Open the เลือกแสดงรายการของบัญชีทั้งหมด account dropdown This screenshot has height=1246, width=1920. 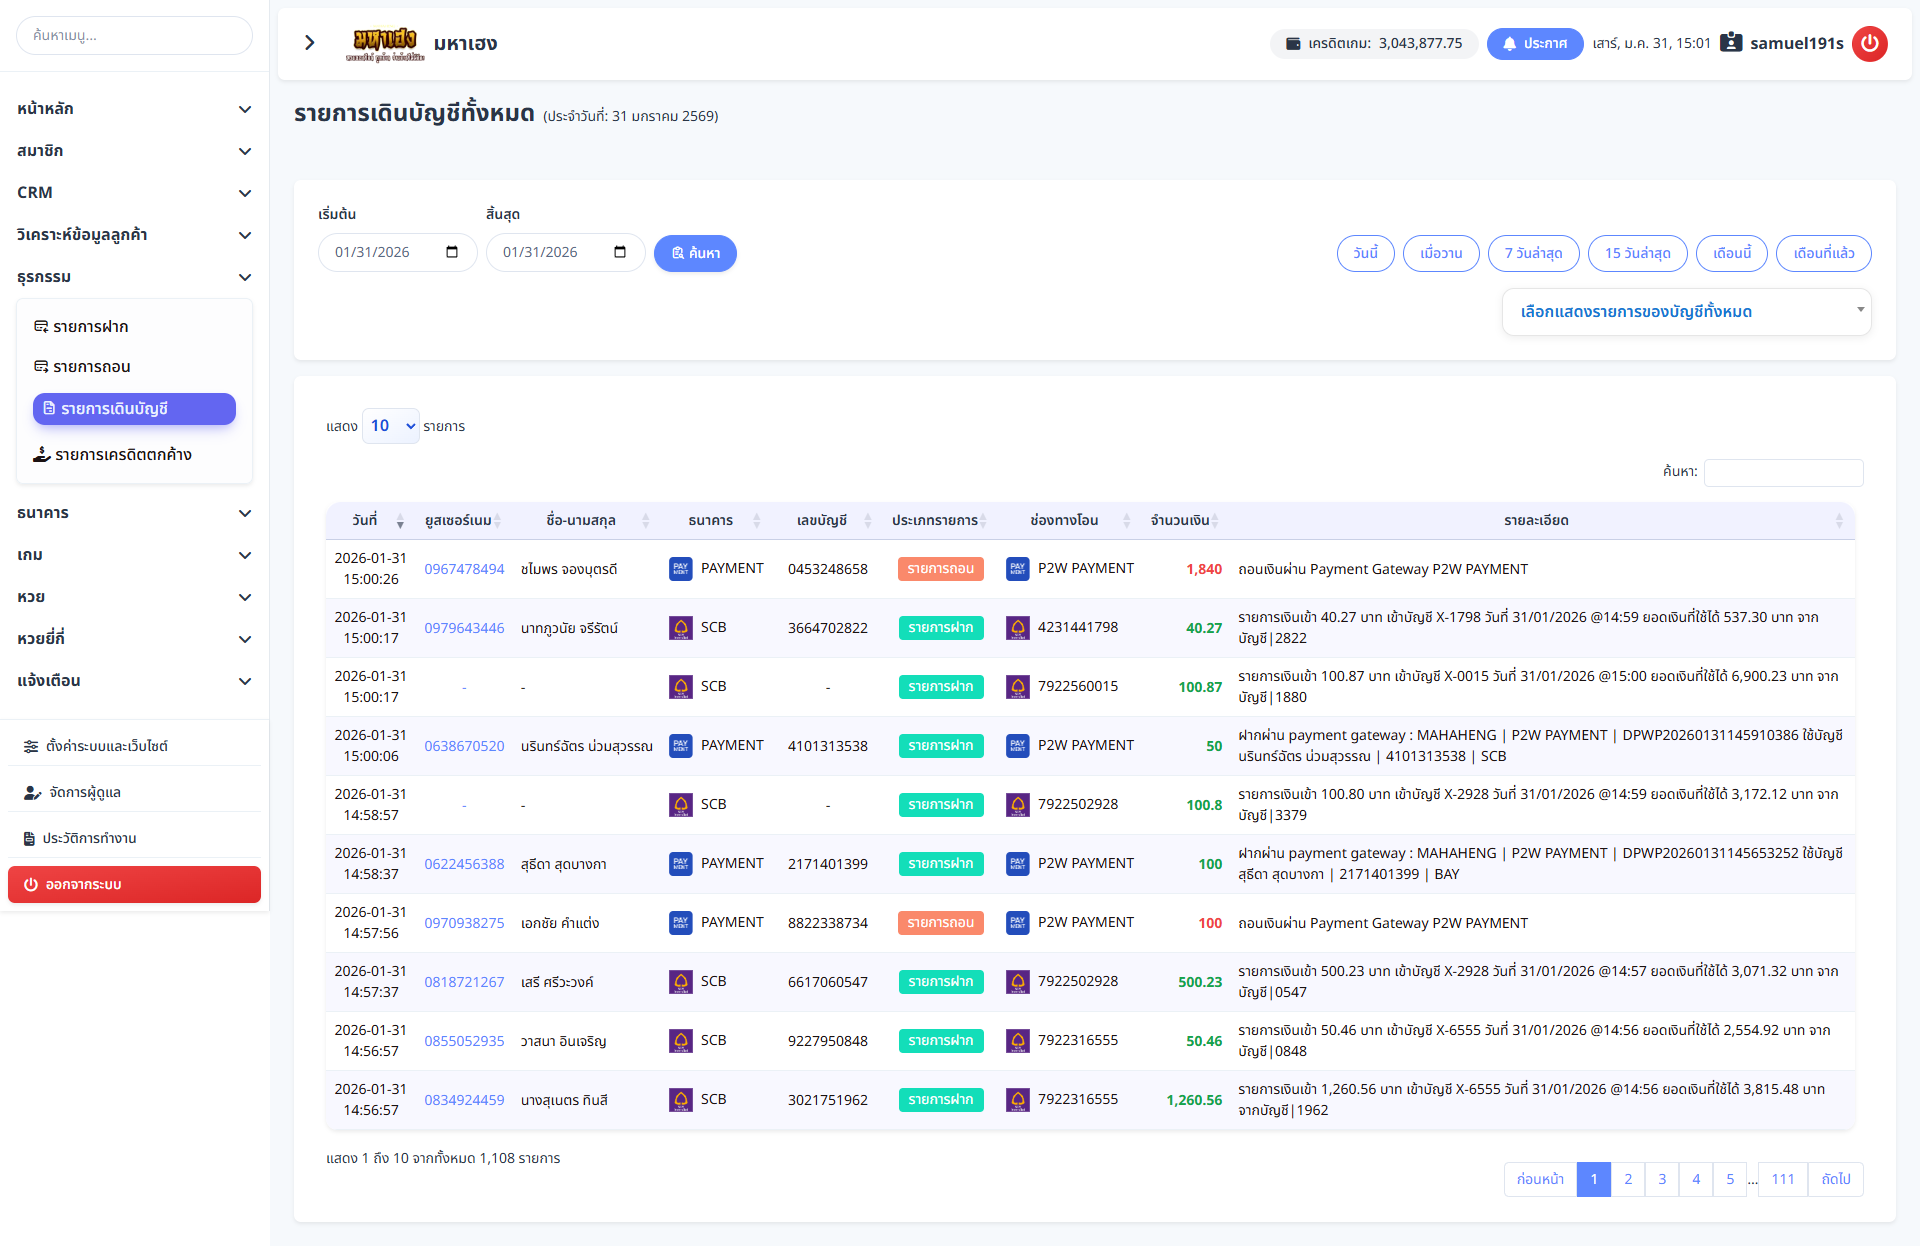1686,312
